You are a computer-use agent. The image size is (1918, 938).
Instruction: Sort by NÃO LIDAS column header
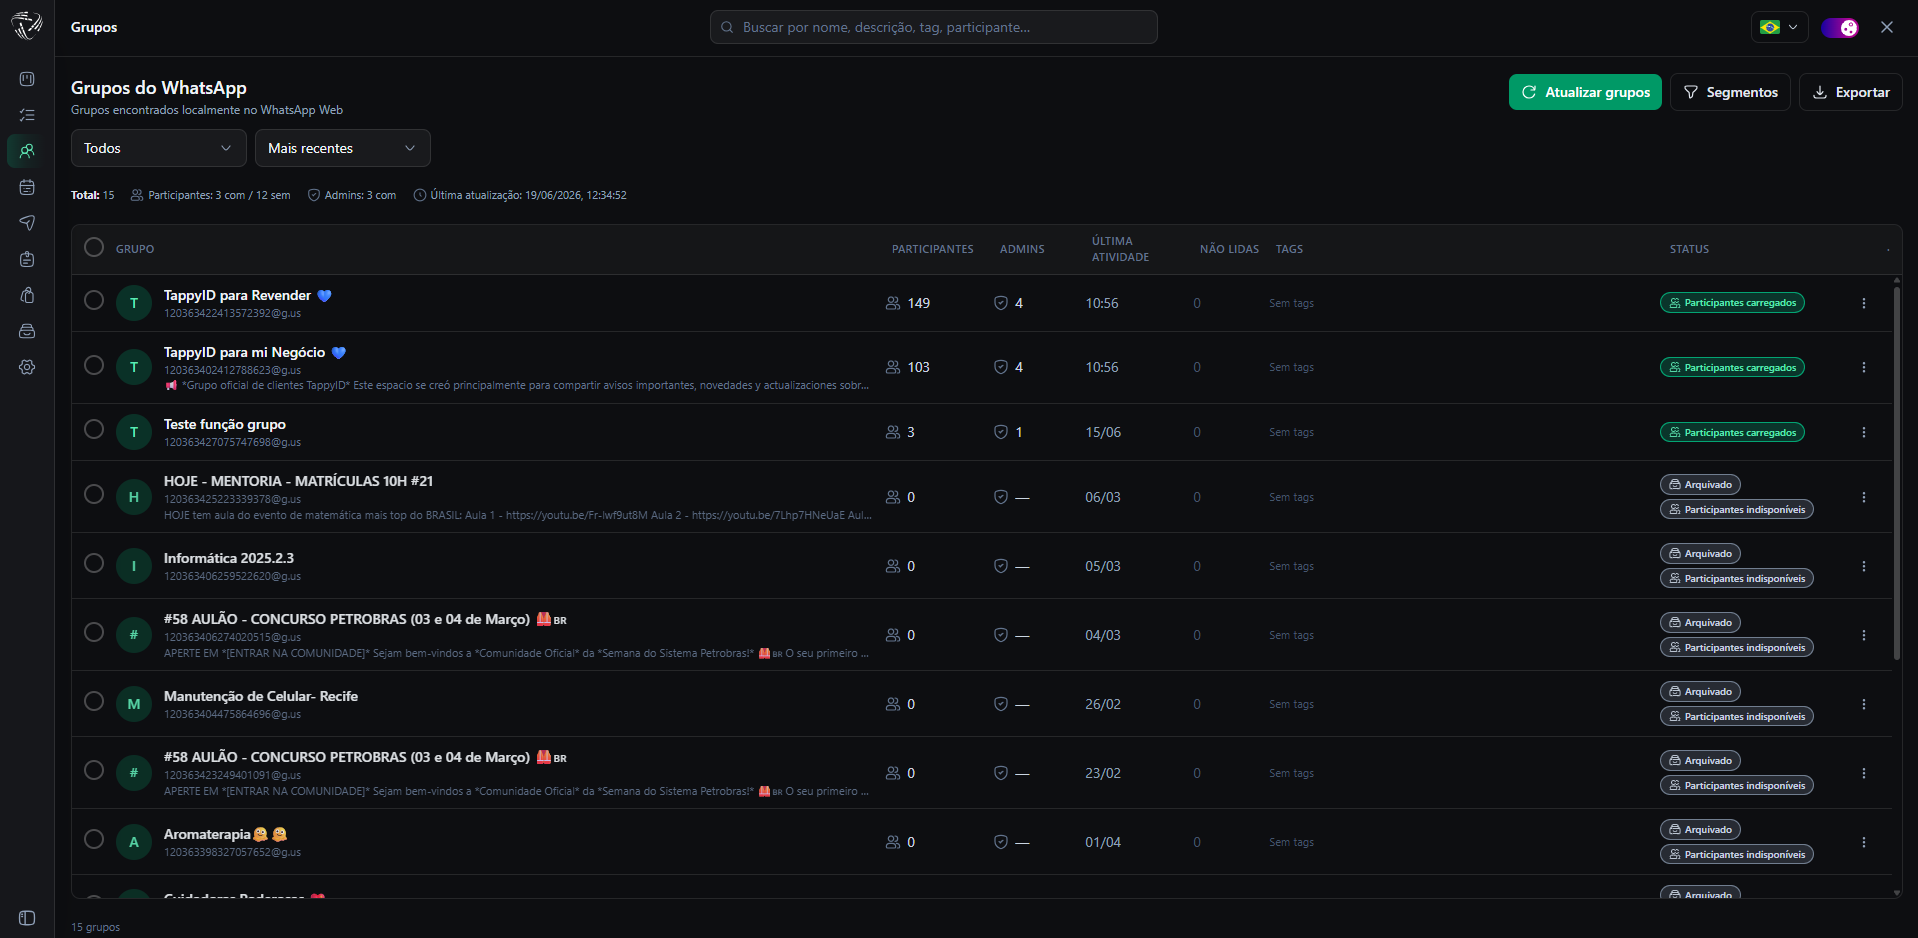click(1229, 249)
